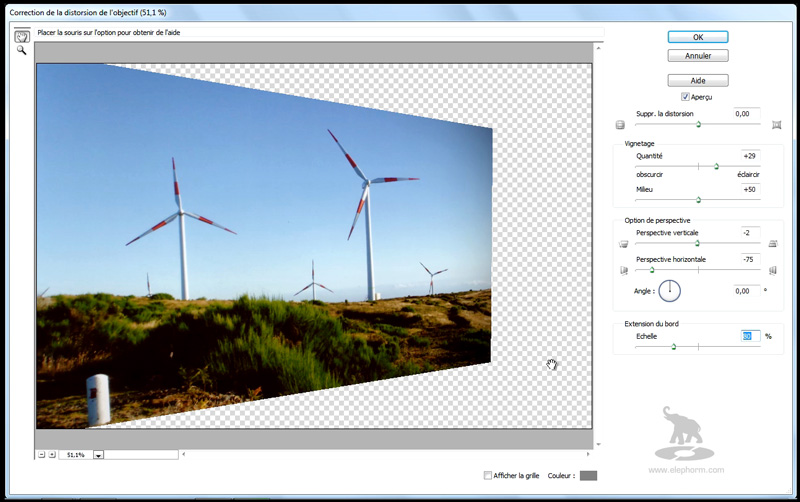This screenshot has height=502, width=800.
Task: Open the Couleur grid color swatch
Action: coord(588,475)
